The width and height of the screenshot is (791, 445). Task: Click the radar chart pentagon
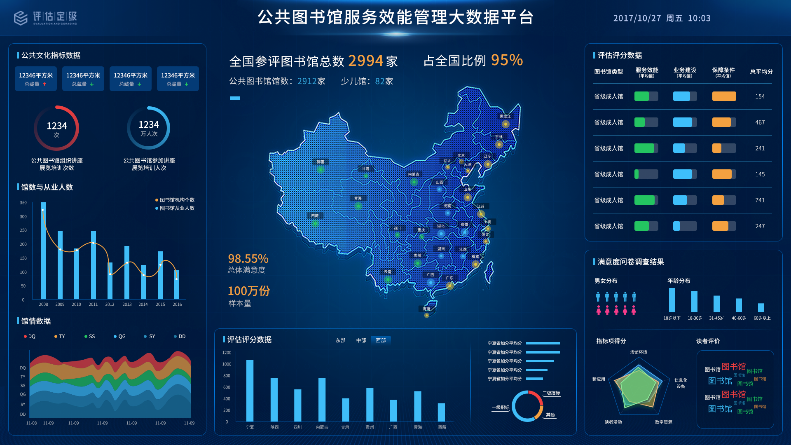(x=637, y=386)
